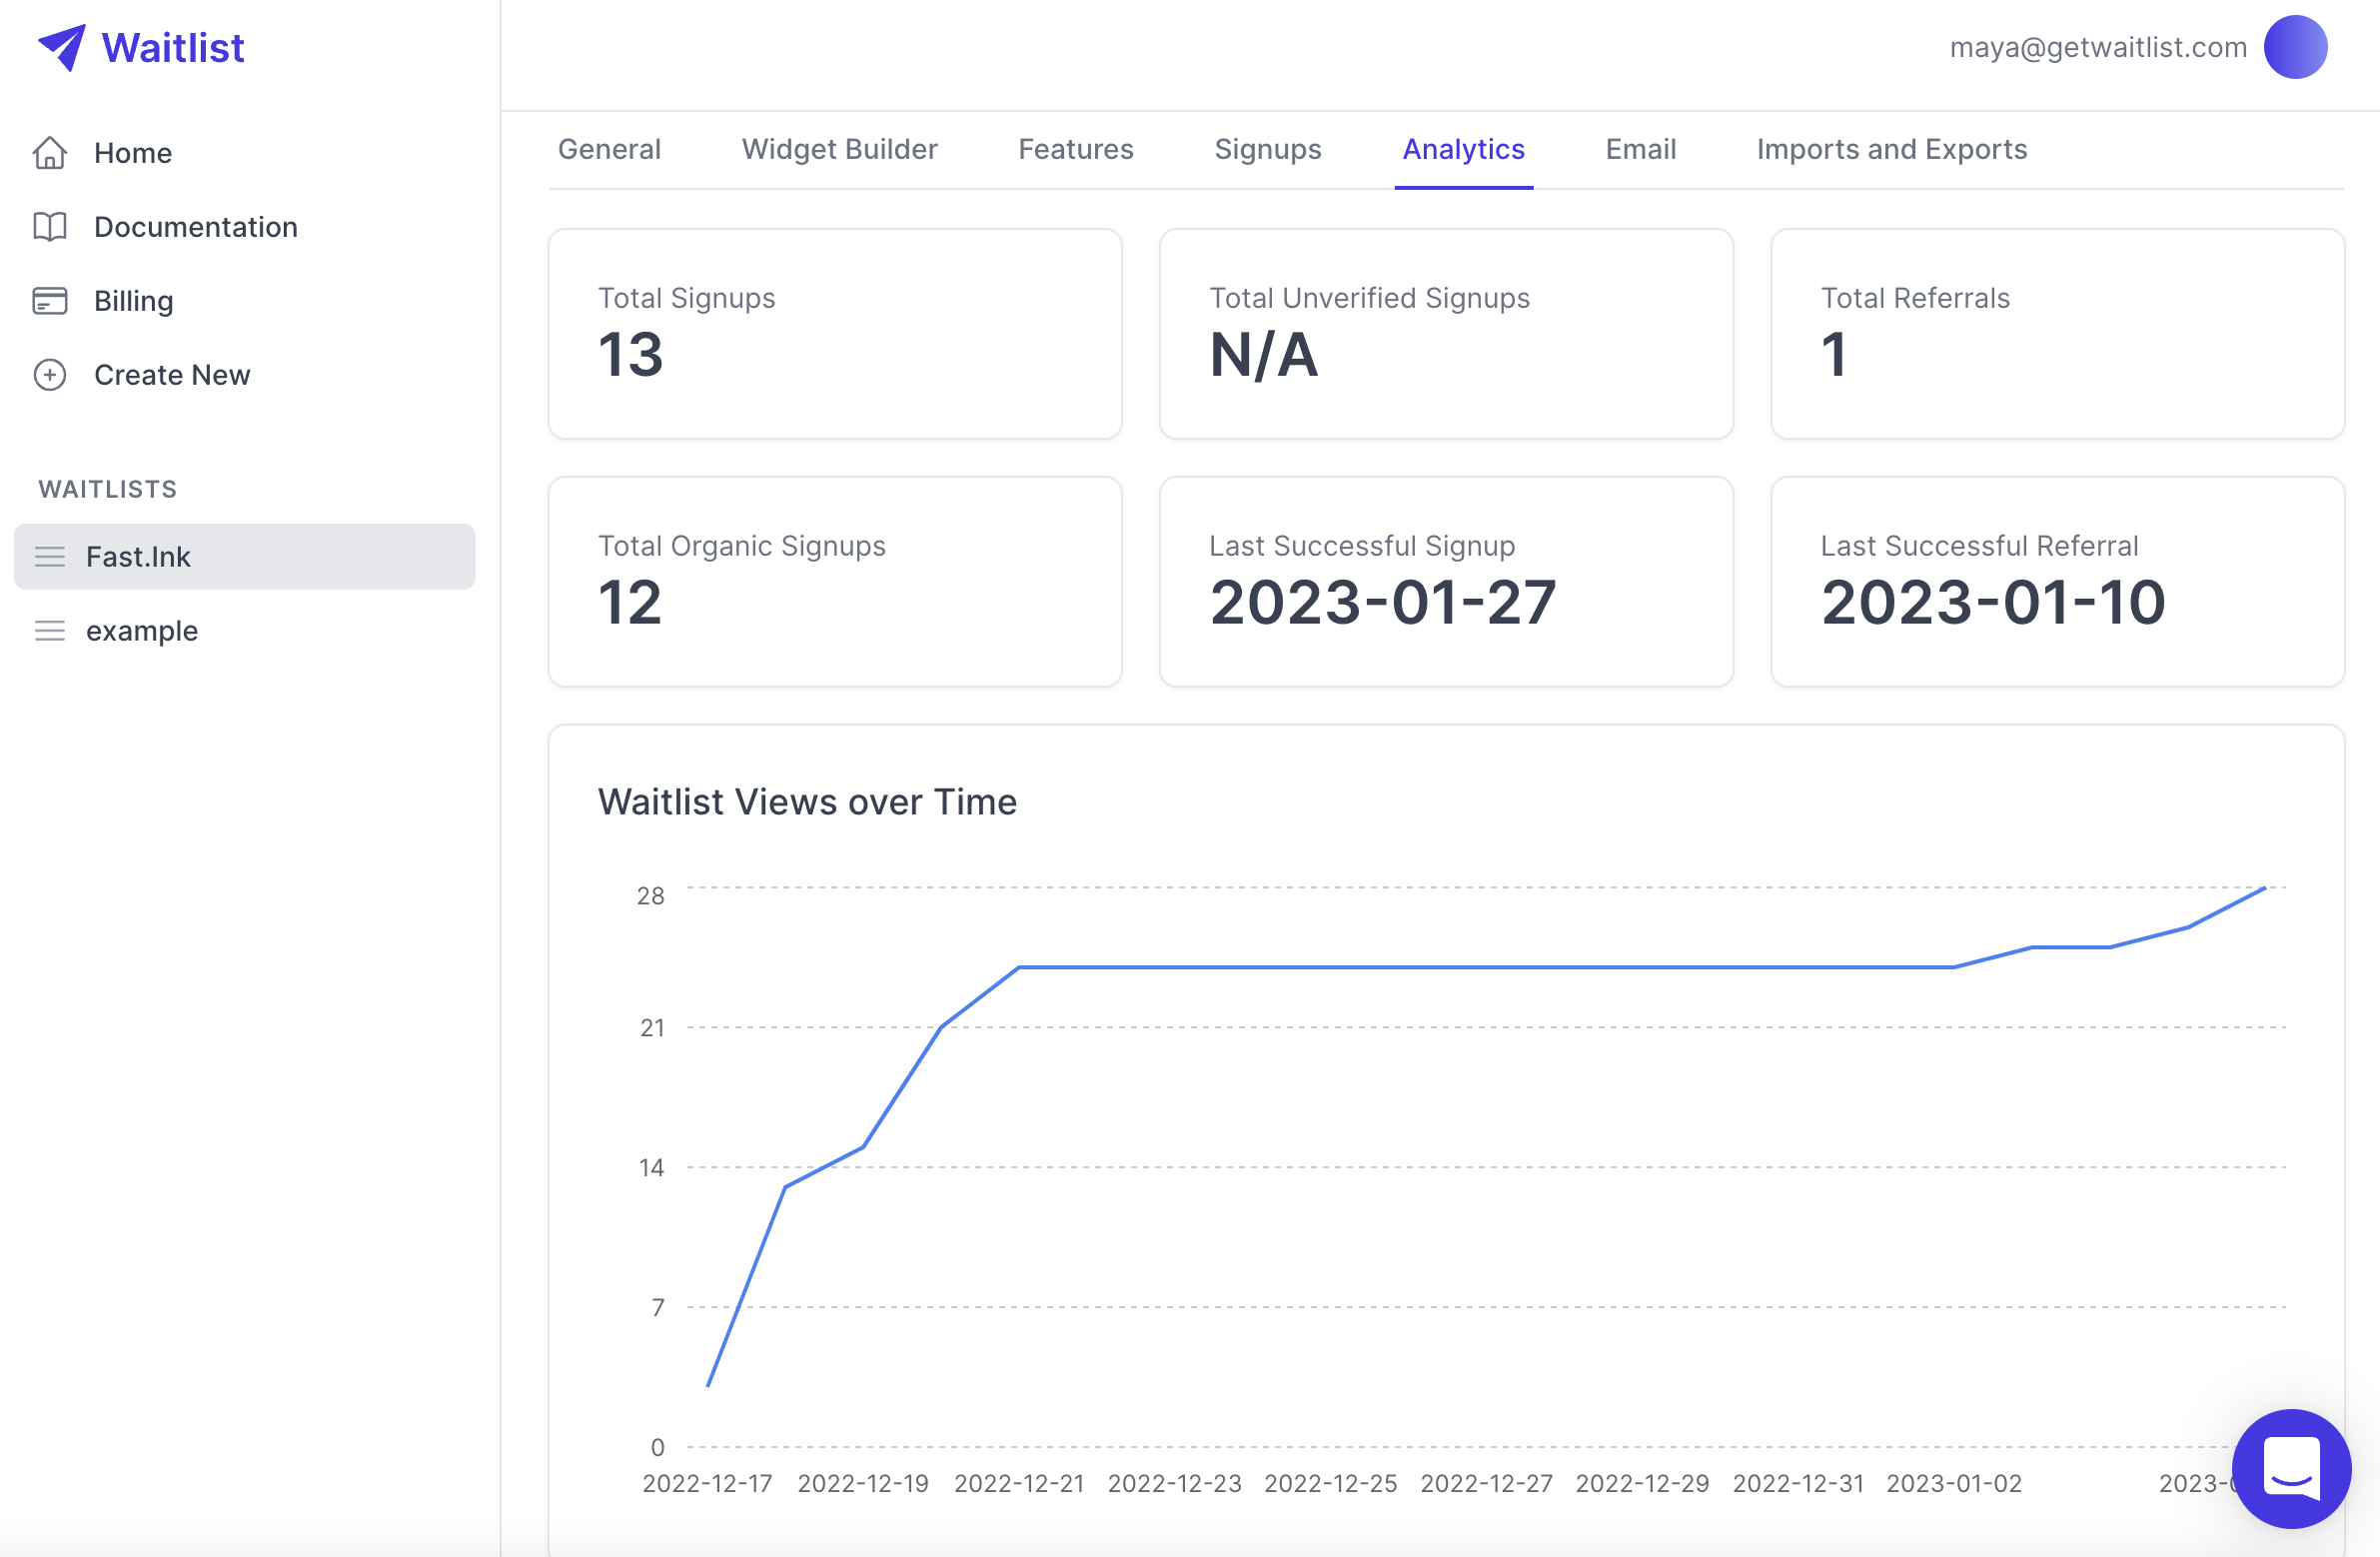This screenshot has height=1557, width=2380.
Task: Select the Home icon in the sidebar
Action: pos(51,152)
